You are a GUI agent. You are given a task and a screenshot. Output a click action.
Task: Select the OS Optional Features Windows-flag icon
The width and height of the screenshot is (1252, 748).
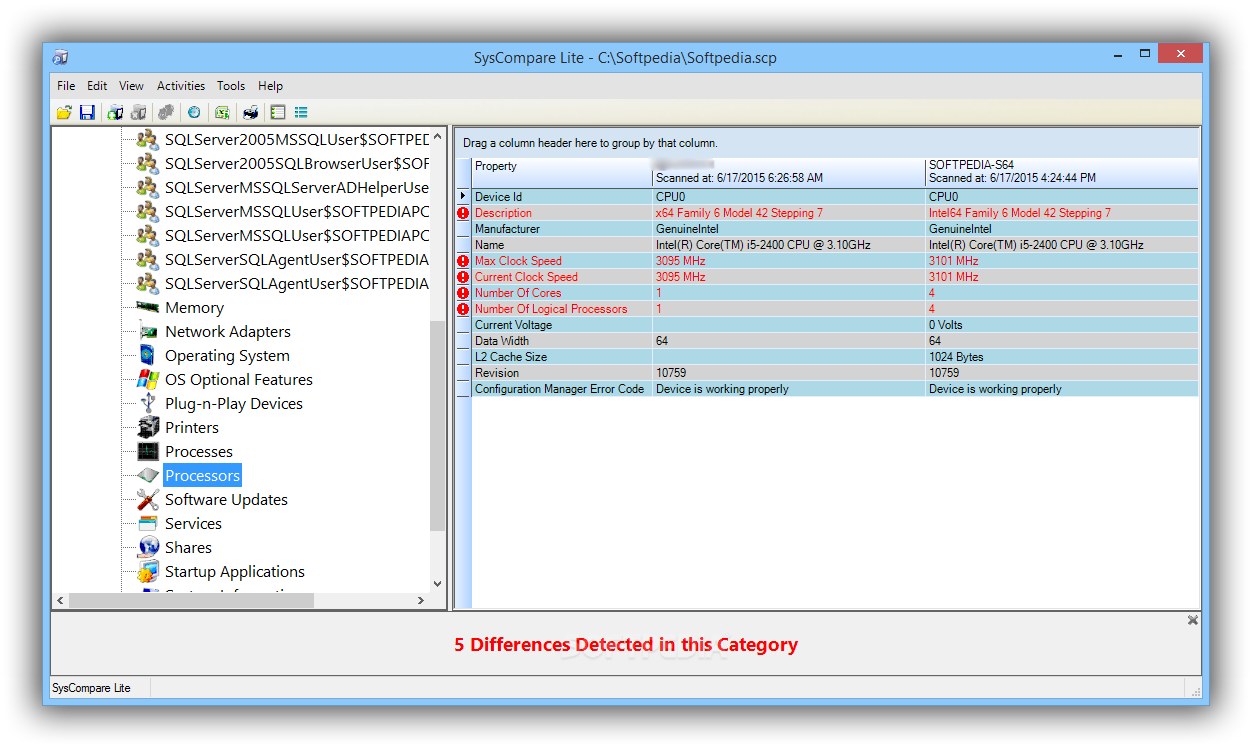point(148,380)
